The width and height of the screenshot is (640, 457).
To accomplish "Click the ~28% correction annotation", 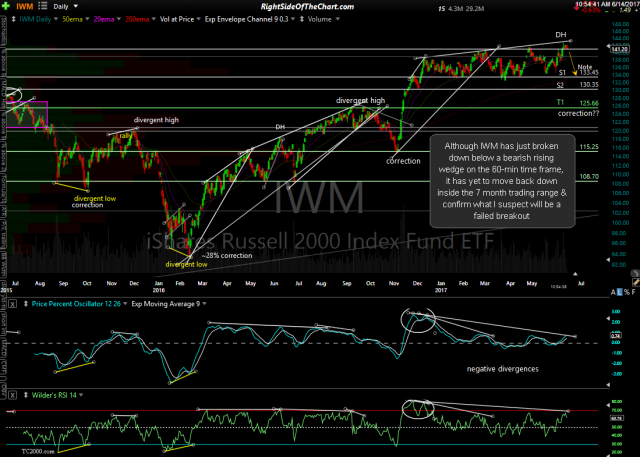I will (x=227, y=256).
